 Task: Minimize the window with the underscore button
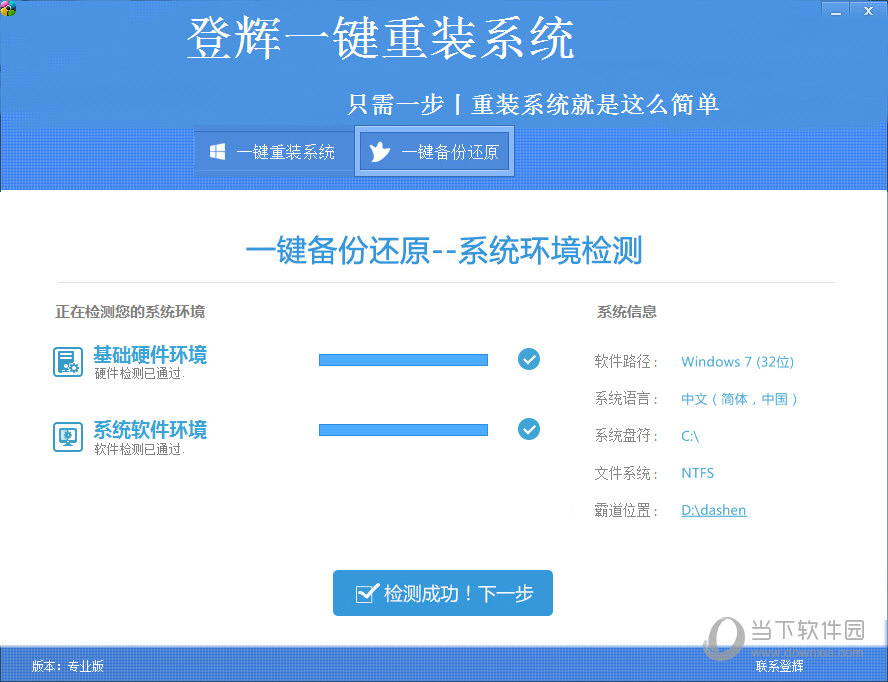coord(838,10)
